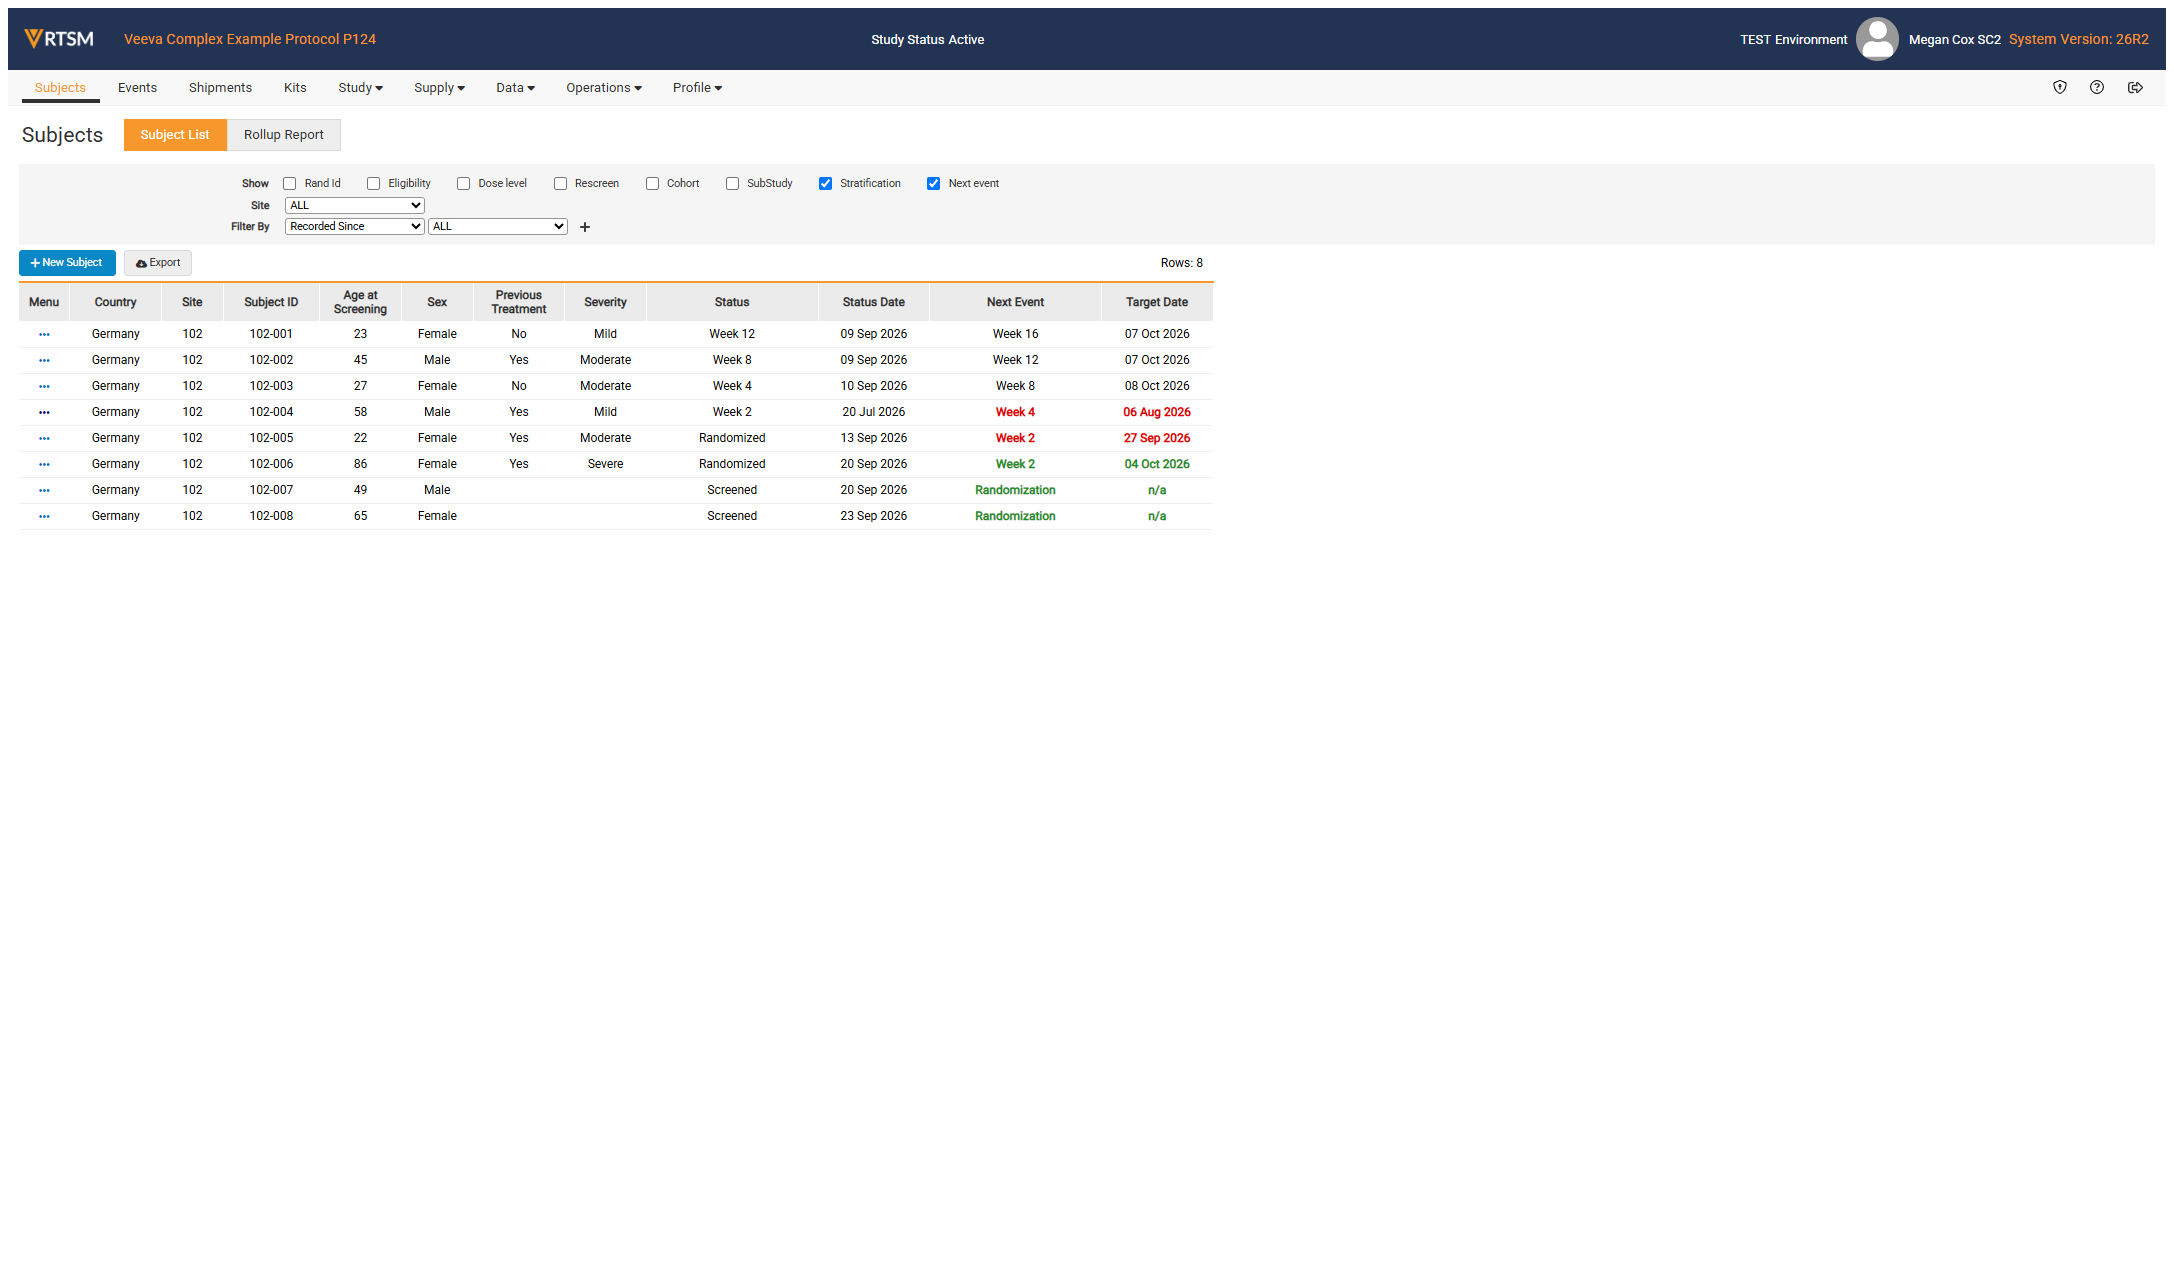Go to the Events tab
Viewport: 2174px width, 1263px height.
(x=137, y=88)
